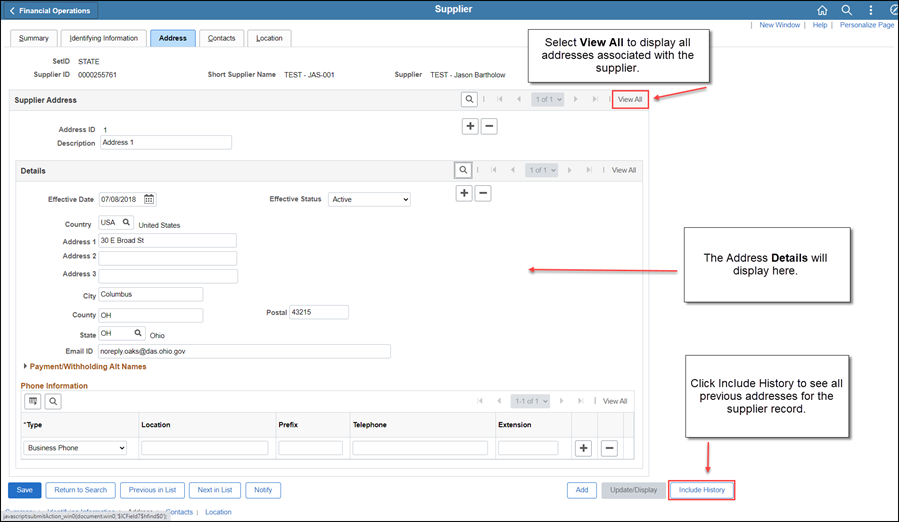Add a new Supplier Address row with plus

pos(470,126)
